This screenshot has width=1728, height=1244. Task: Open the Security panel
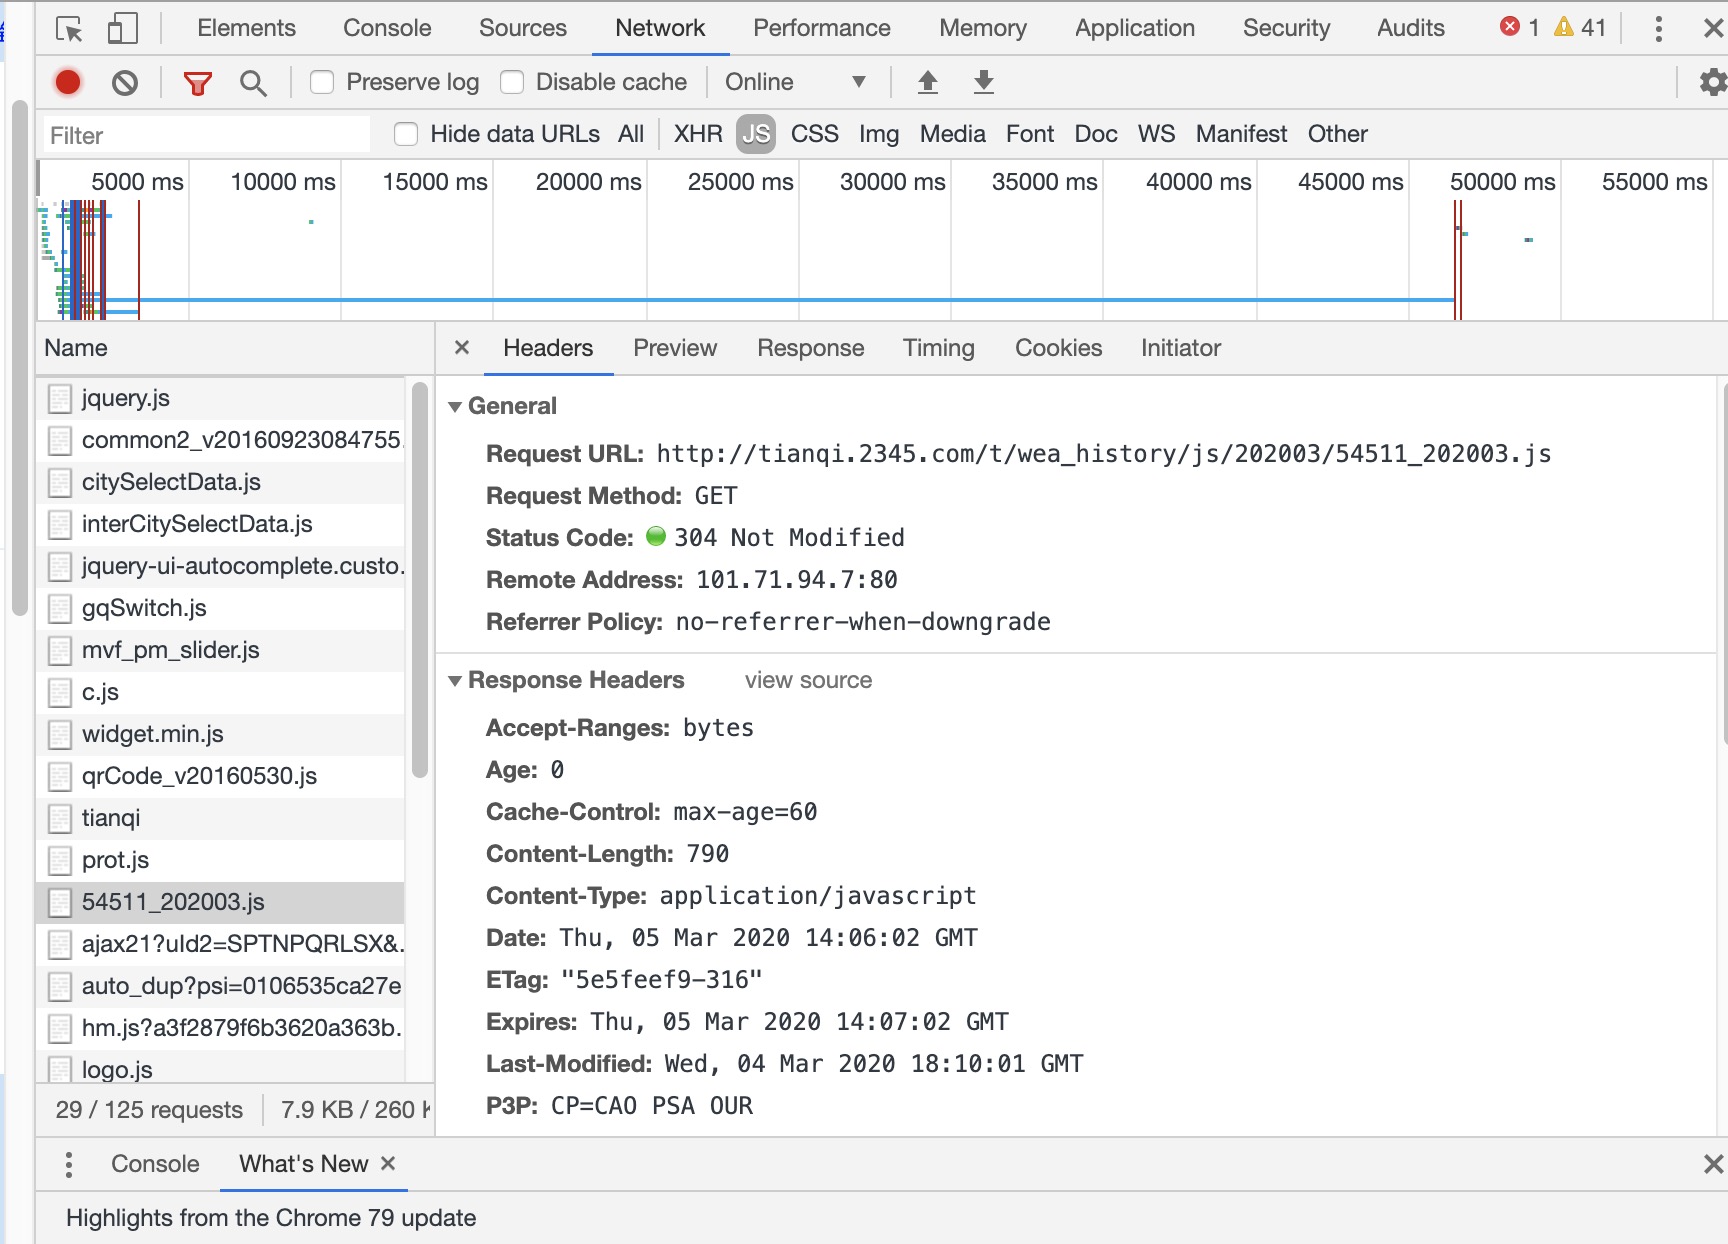[1286, 28]
